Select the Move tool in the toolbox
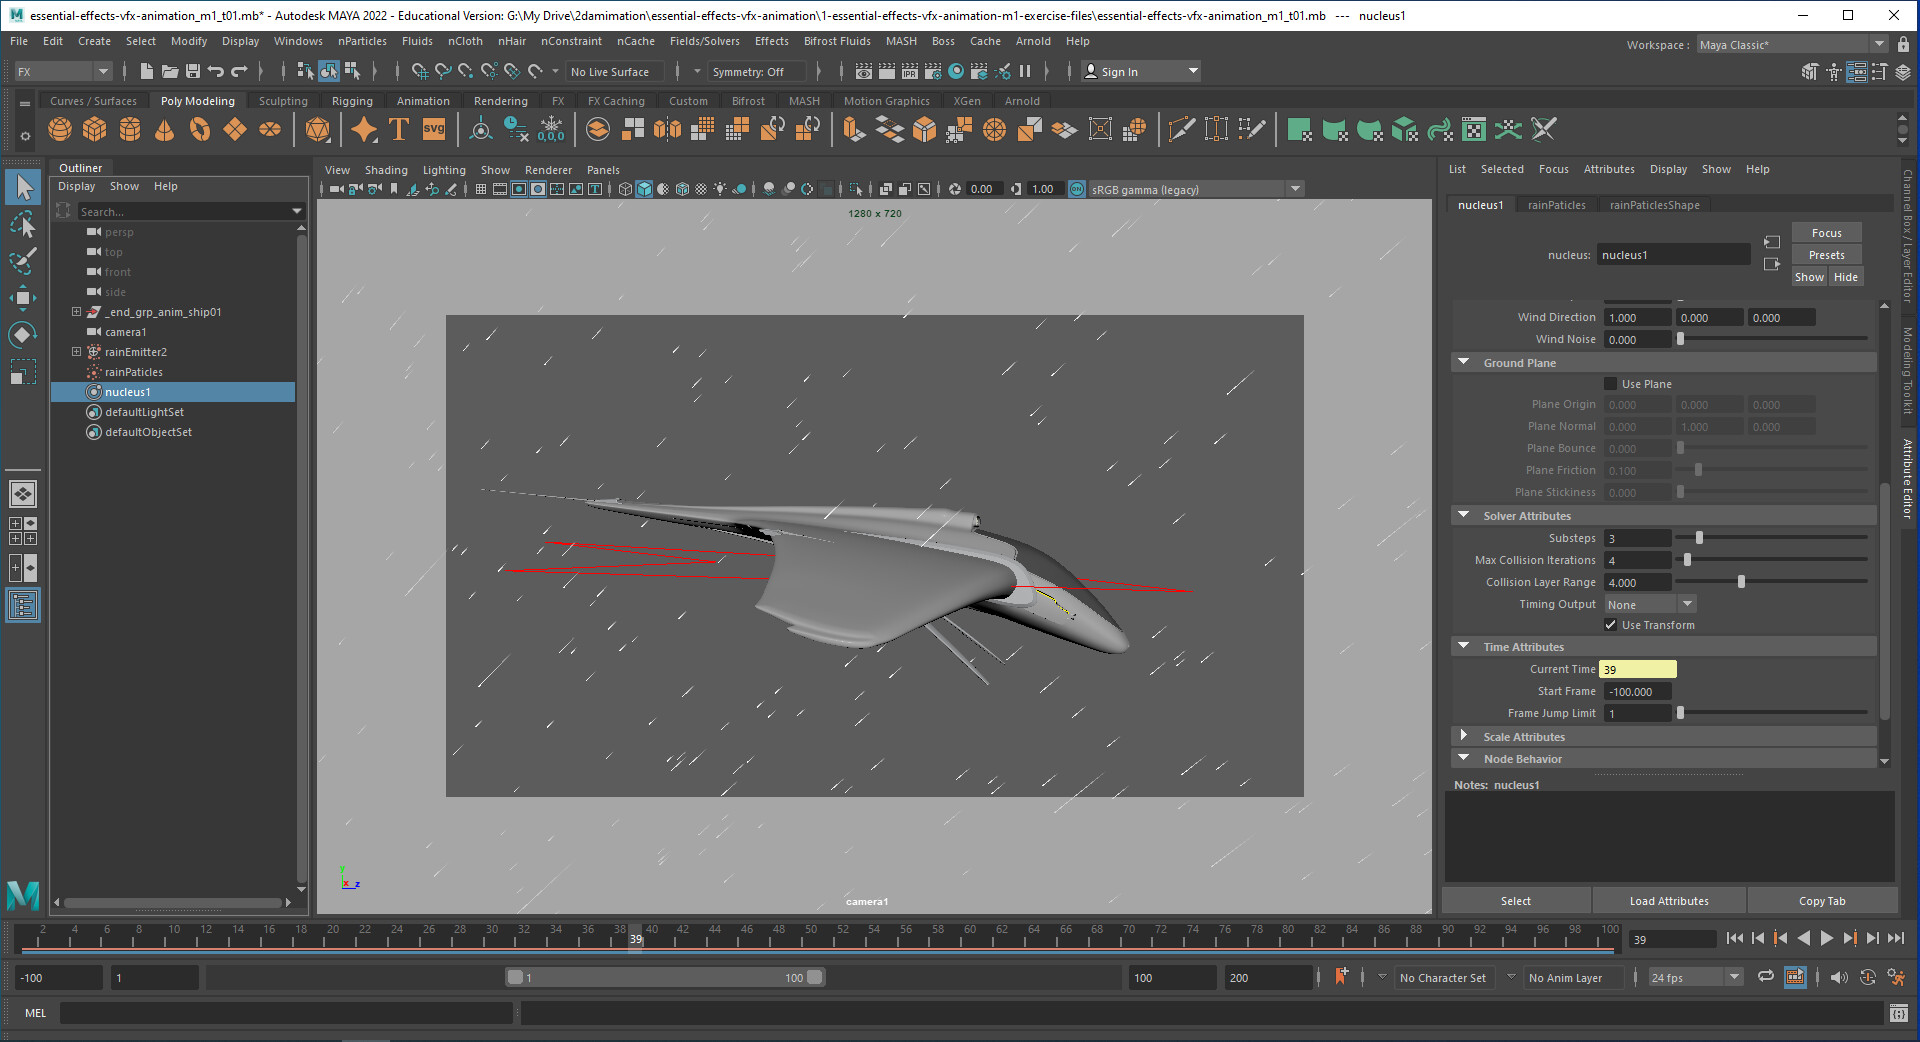The image size is (1920, 1042). 22,298
